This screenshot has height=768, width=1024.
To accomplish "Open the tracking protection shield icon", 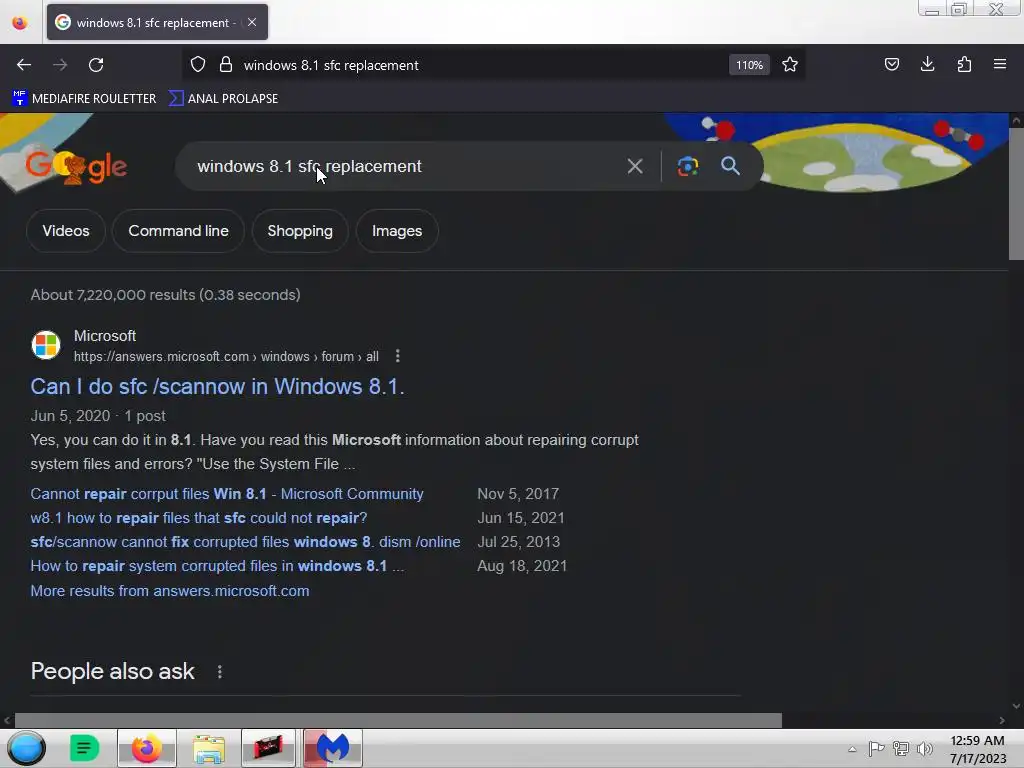I will pos(198,65).
